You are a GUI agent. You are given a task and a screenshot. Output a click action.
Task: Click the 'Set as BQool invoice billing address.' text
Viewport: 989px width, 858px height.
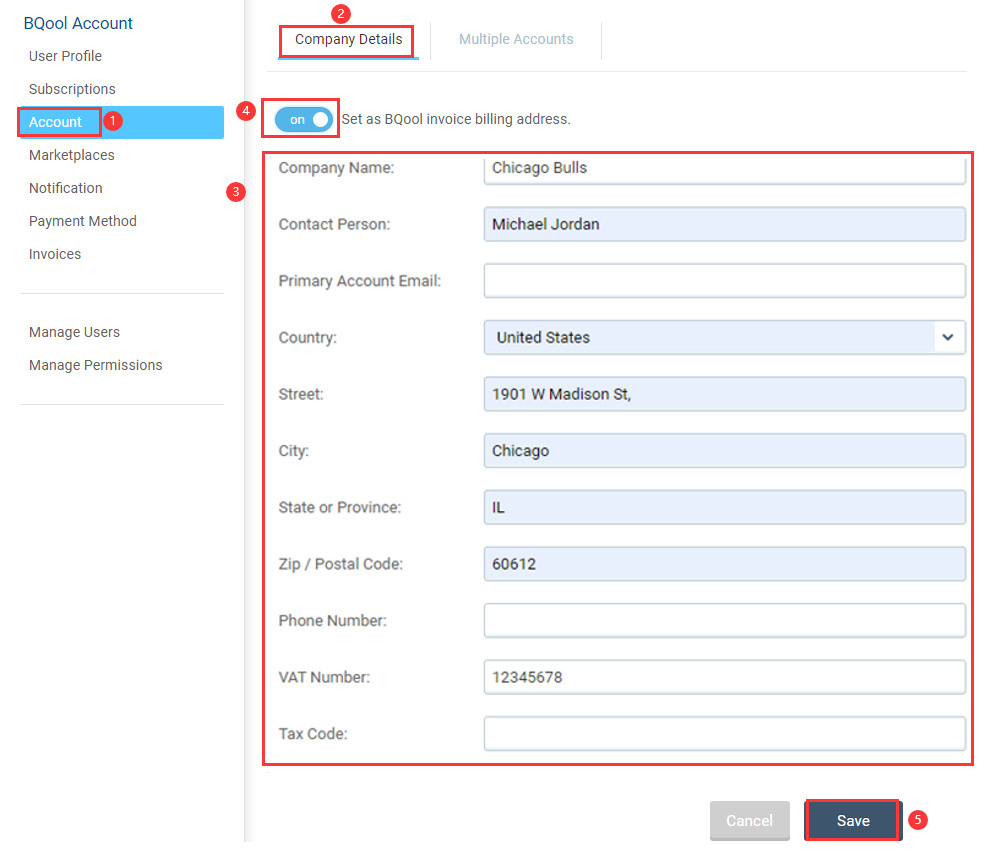(456, 119)
